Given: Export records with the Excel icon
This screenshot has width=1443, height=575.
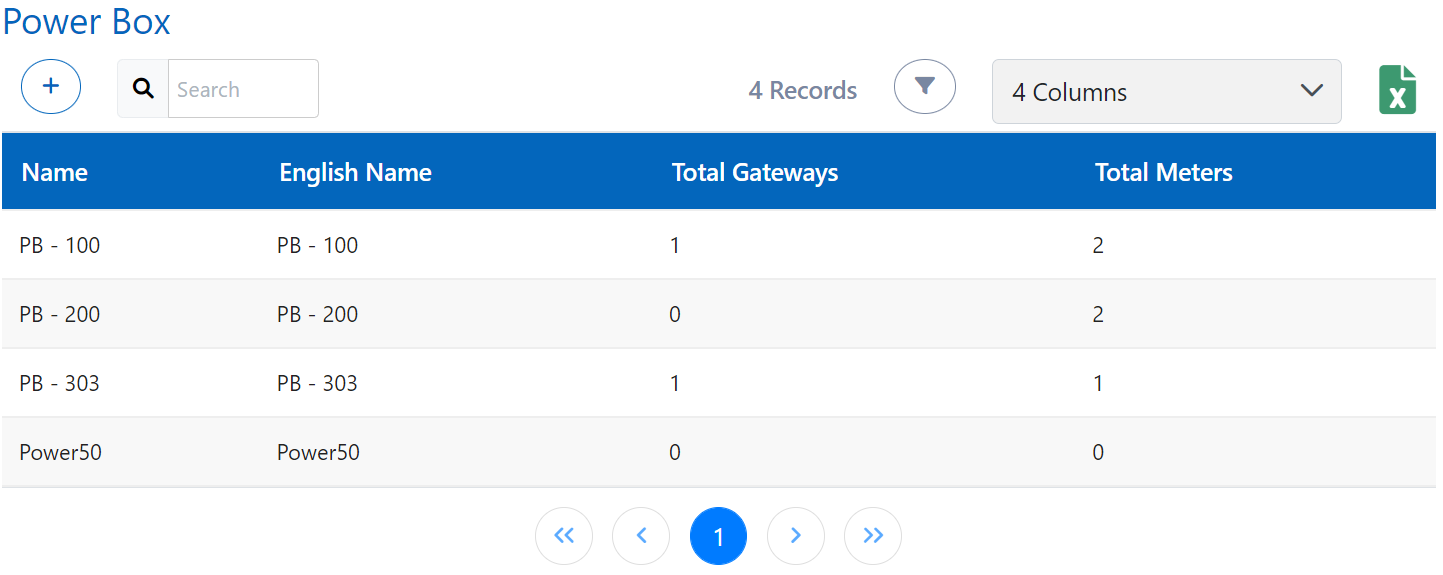Looking at the screenshot, I should [x=1397, y=90].
